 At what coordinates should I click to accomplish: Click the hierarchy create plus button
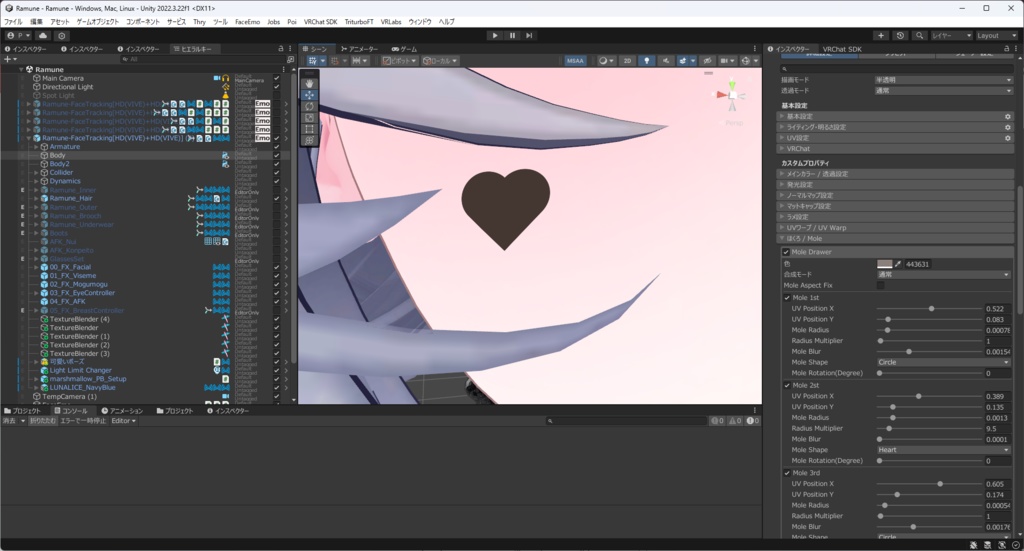(10, 59)
